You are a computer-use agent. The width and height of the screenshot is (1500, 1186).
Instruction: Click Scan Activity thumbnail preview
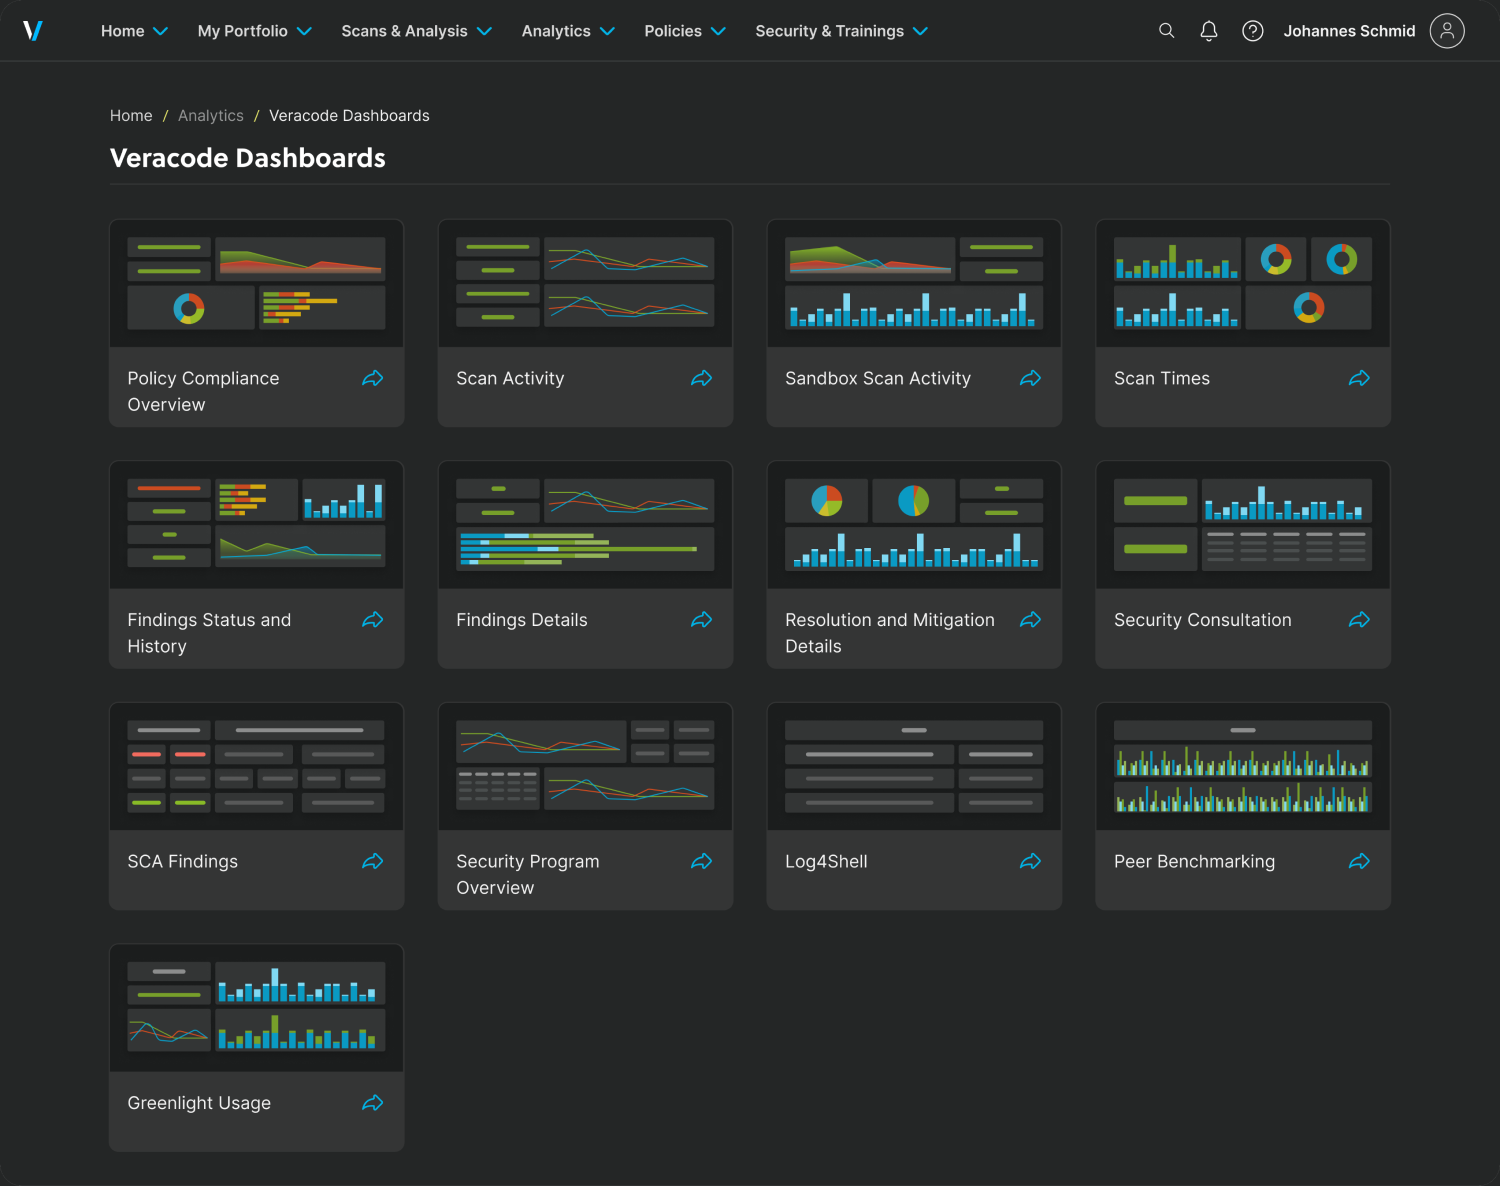pyautogui.click(x=585, y=284)
